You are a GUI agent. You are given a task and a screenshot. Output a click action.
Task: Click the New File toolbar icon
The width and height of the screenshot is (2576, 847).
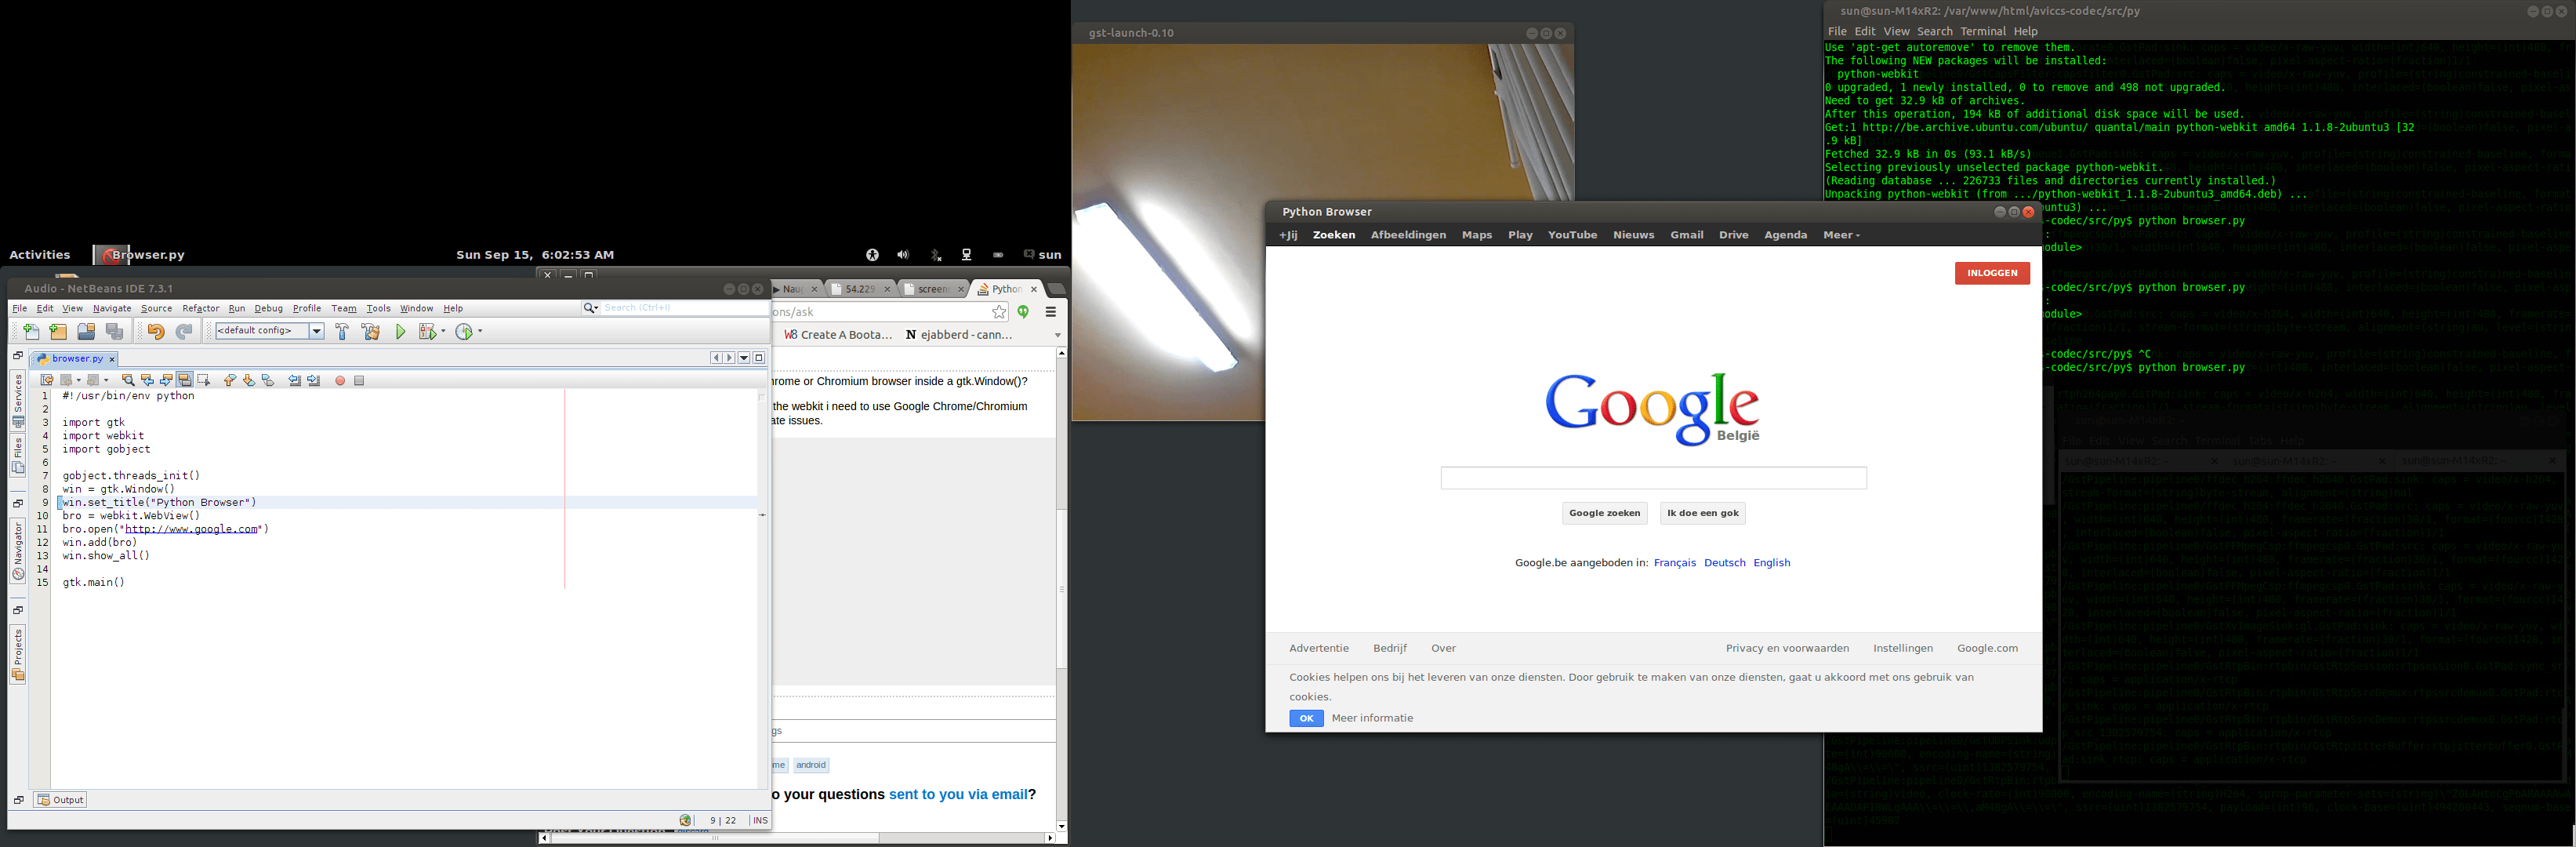[31, 332]
